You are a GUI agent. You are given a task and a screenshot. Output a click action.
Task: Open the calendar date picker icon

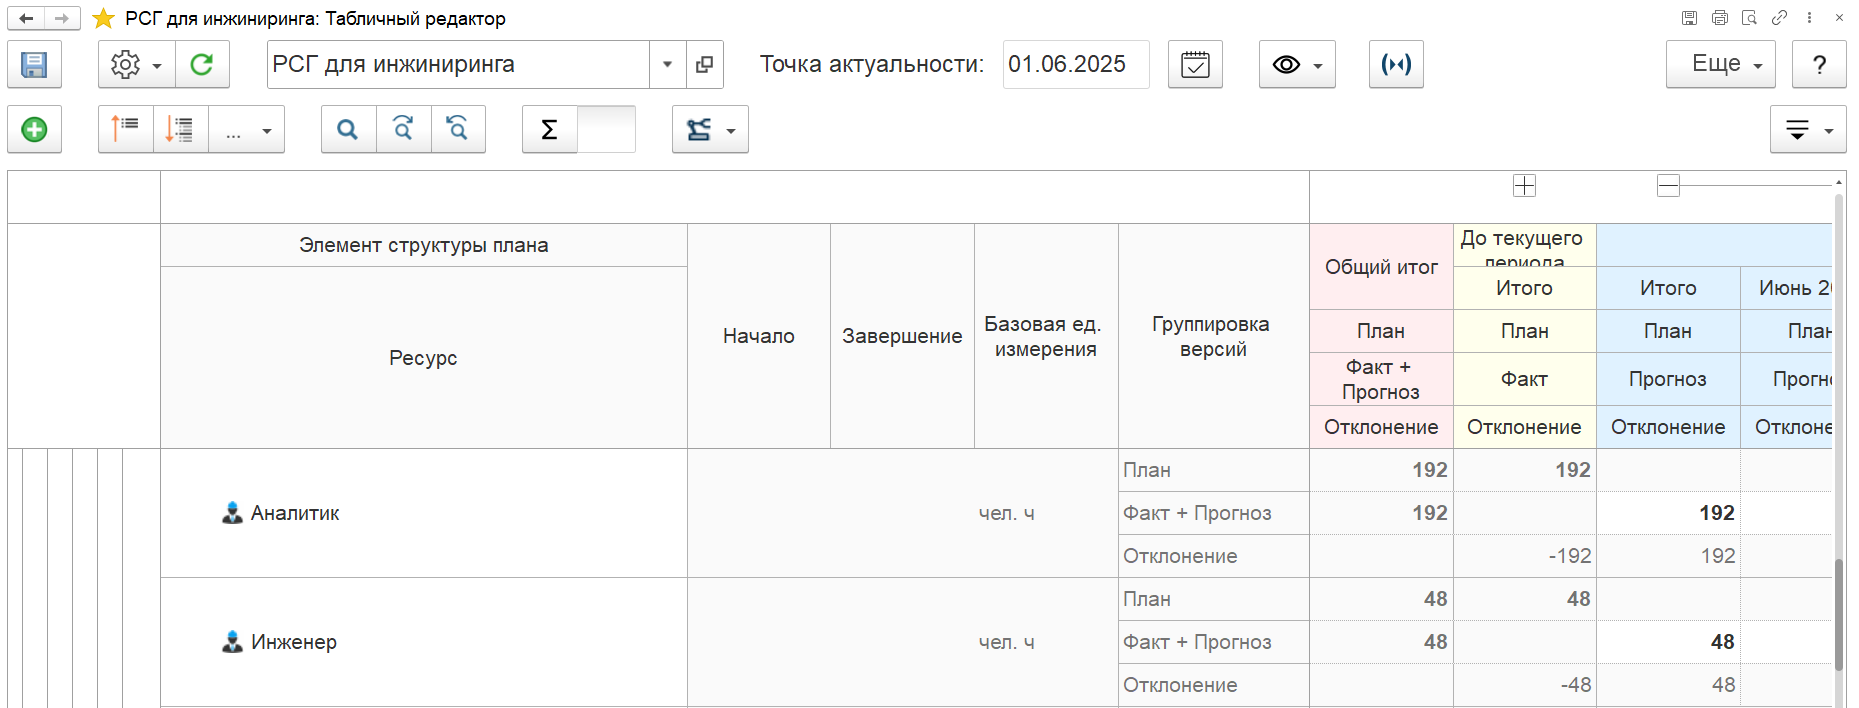1195,65
